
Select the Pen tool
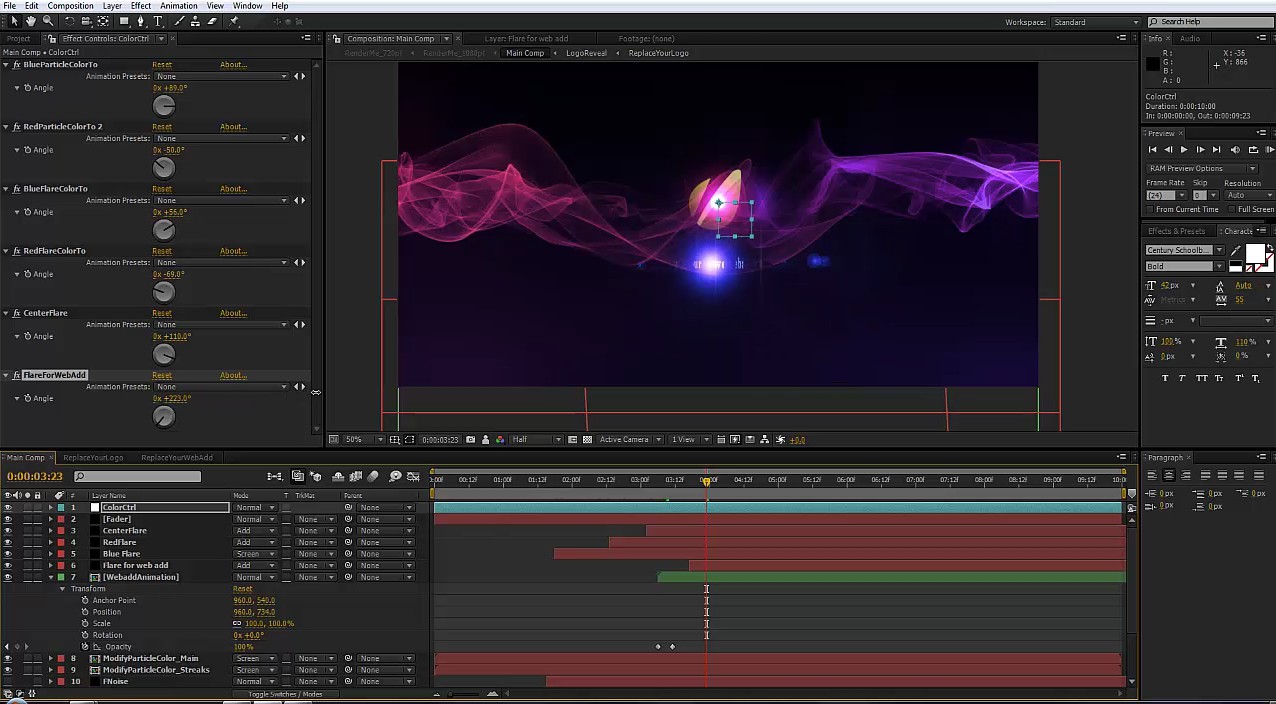[142, 21]
